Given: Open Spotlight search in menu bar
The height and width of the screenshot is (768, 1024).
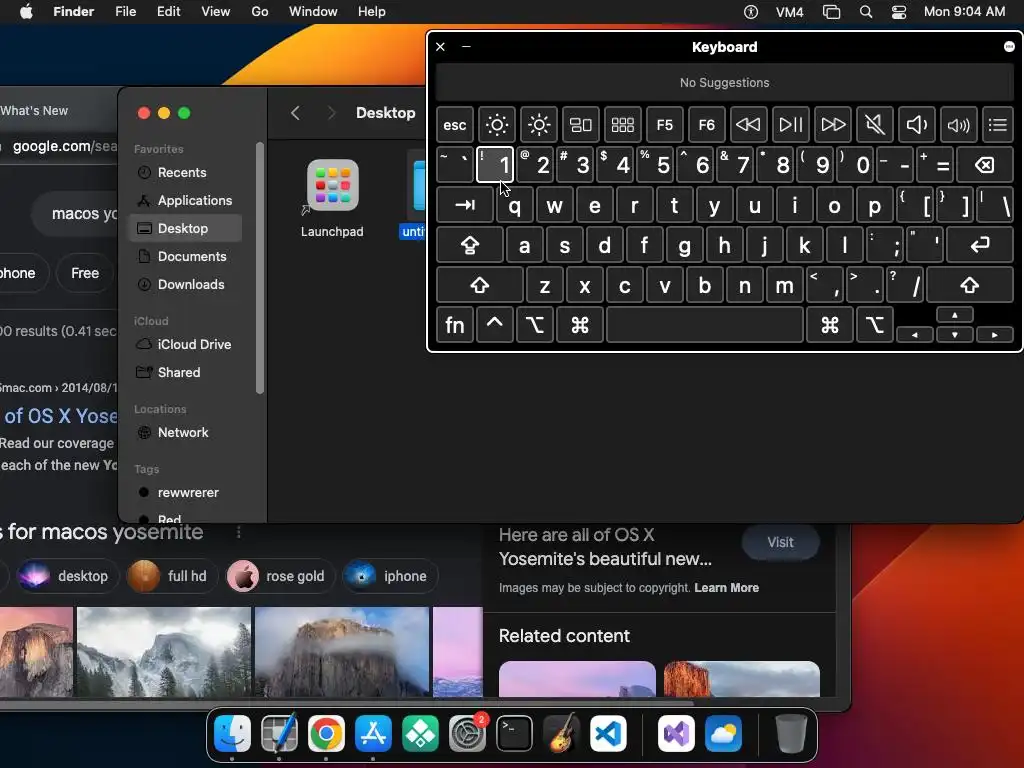Looking at the screenshot, I should coord(866,12).
